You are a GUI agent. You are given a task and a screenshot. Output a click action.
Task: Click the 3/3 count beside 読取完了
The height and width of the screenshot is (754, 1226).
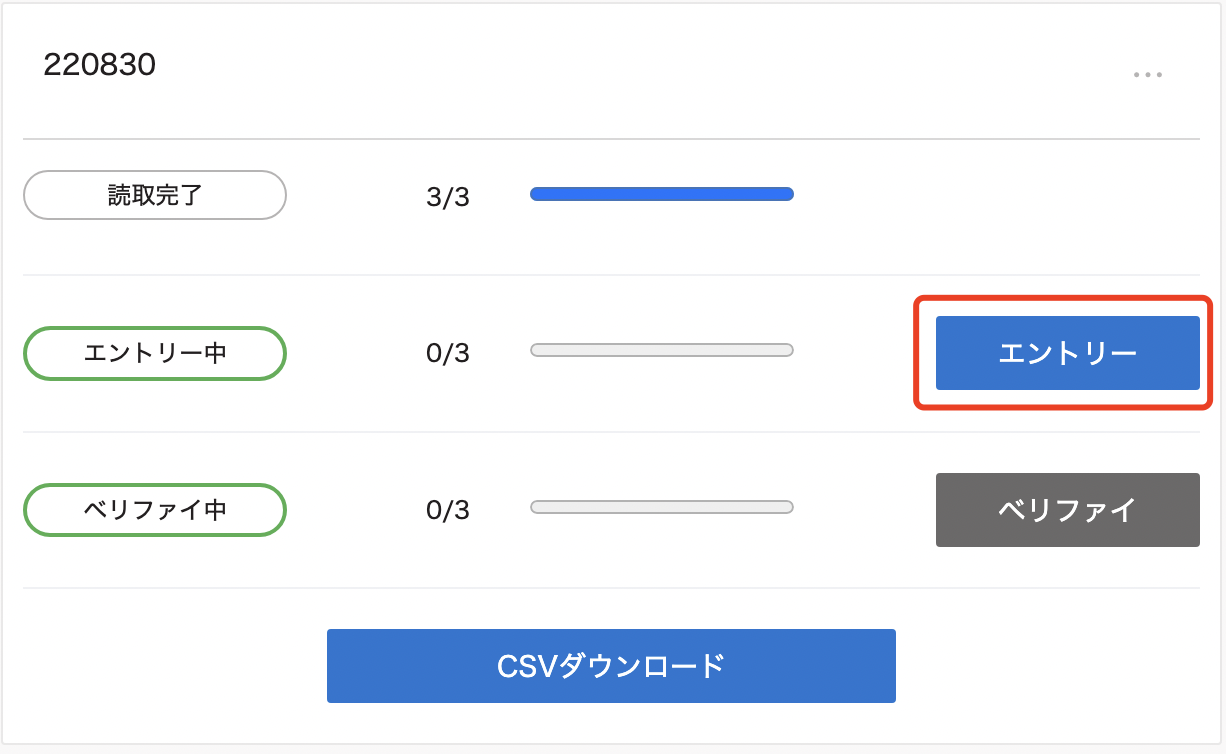tap(447, 197)
